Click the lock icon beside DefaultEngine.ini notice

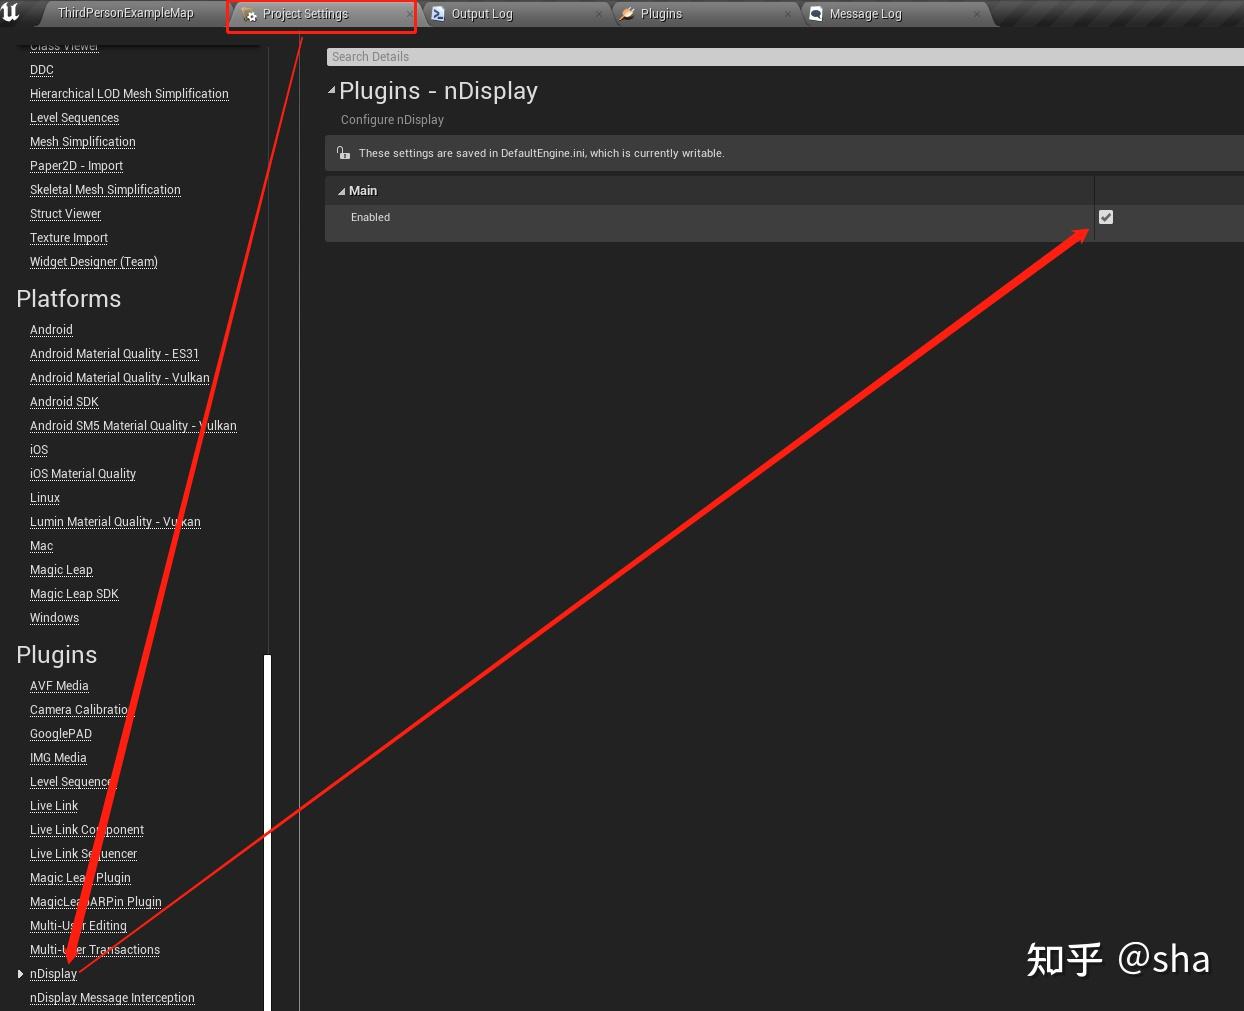[x=343, y=153]
